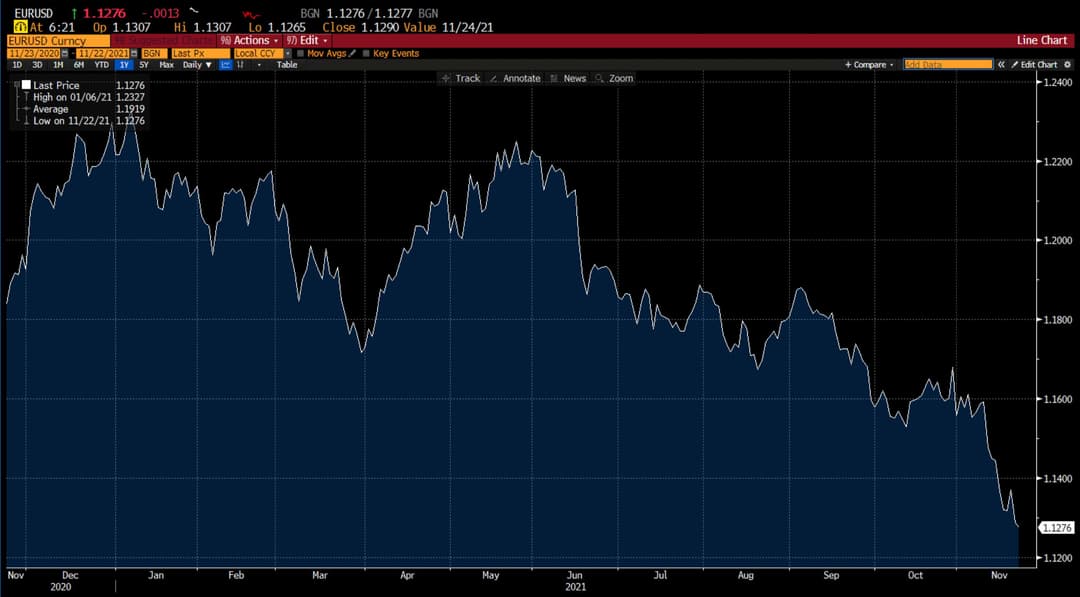Image resolution: width=1080 pixels, height=597 pixels.
Task: Click the Line Chart title label
Action: pyautogui.click(x=1041, y=41)
